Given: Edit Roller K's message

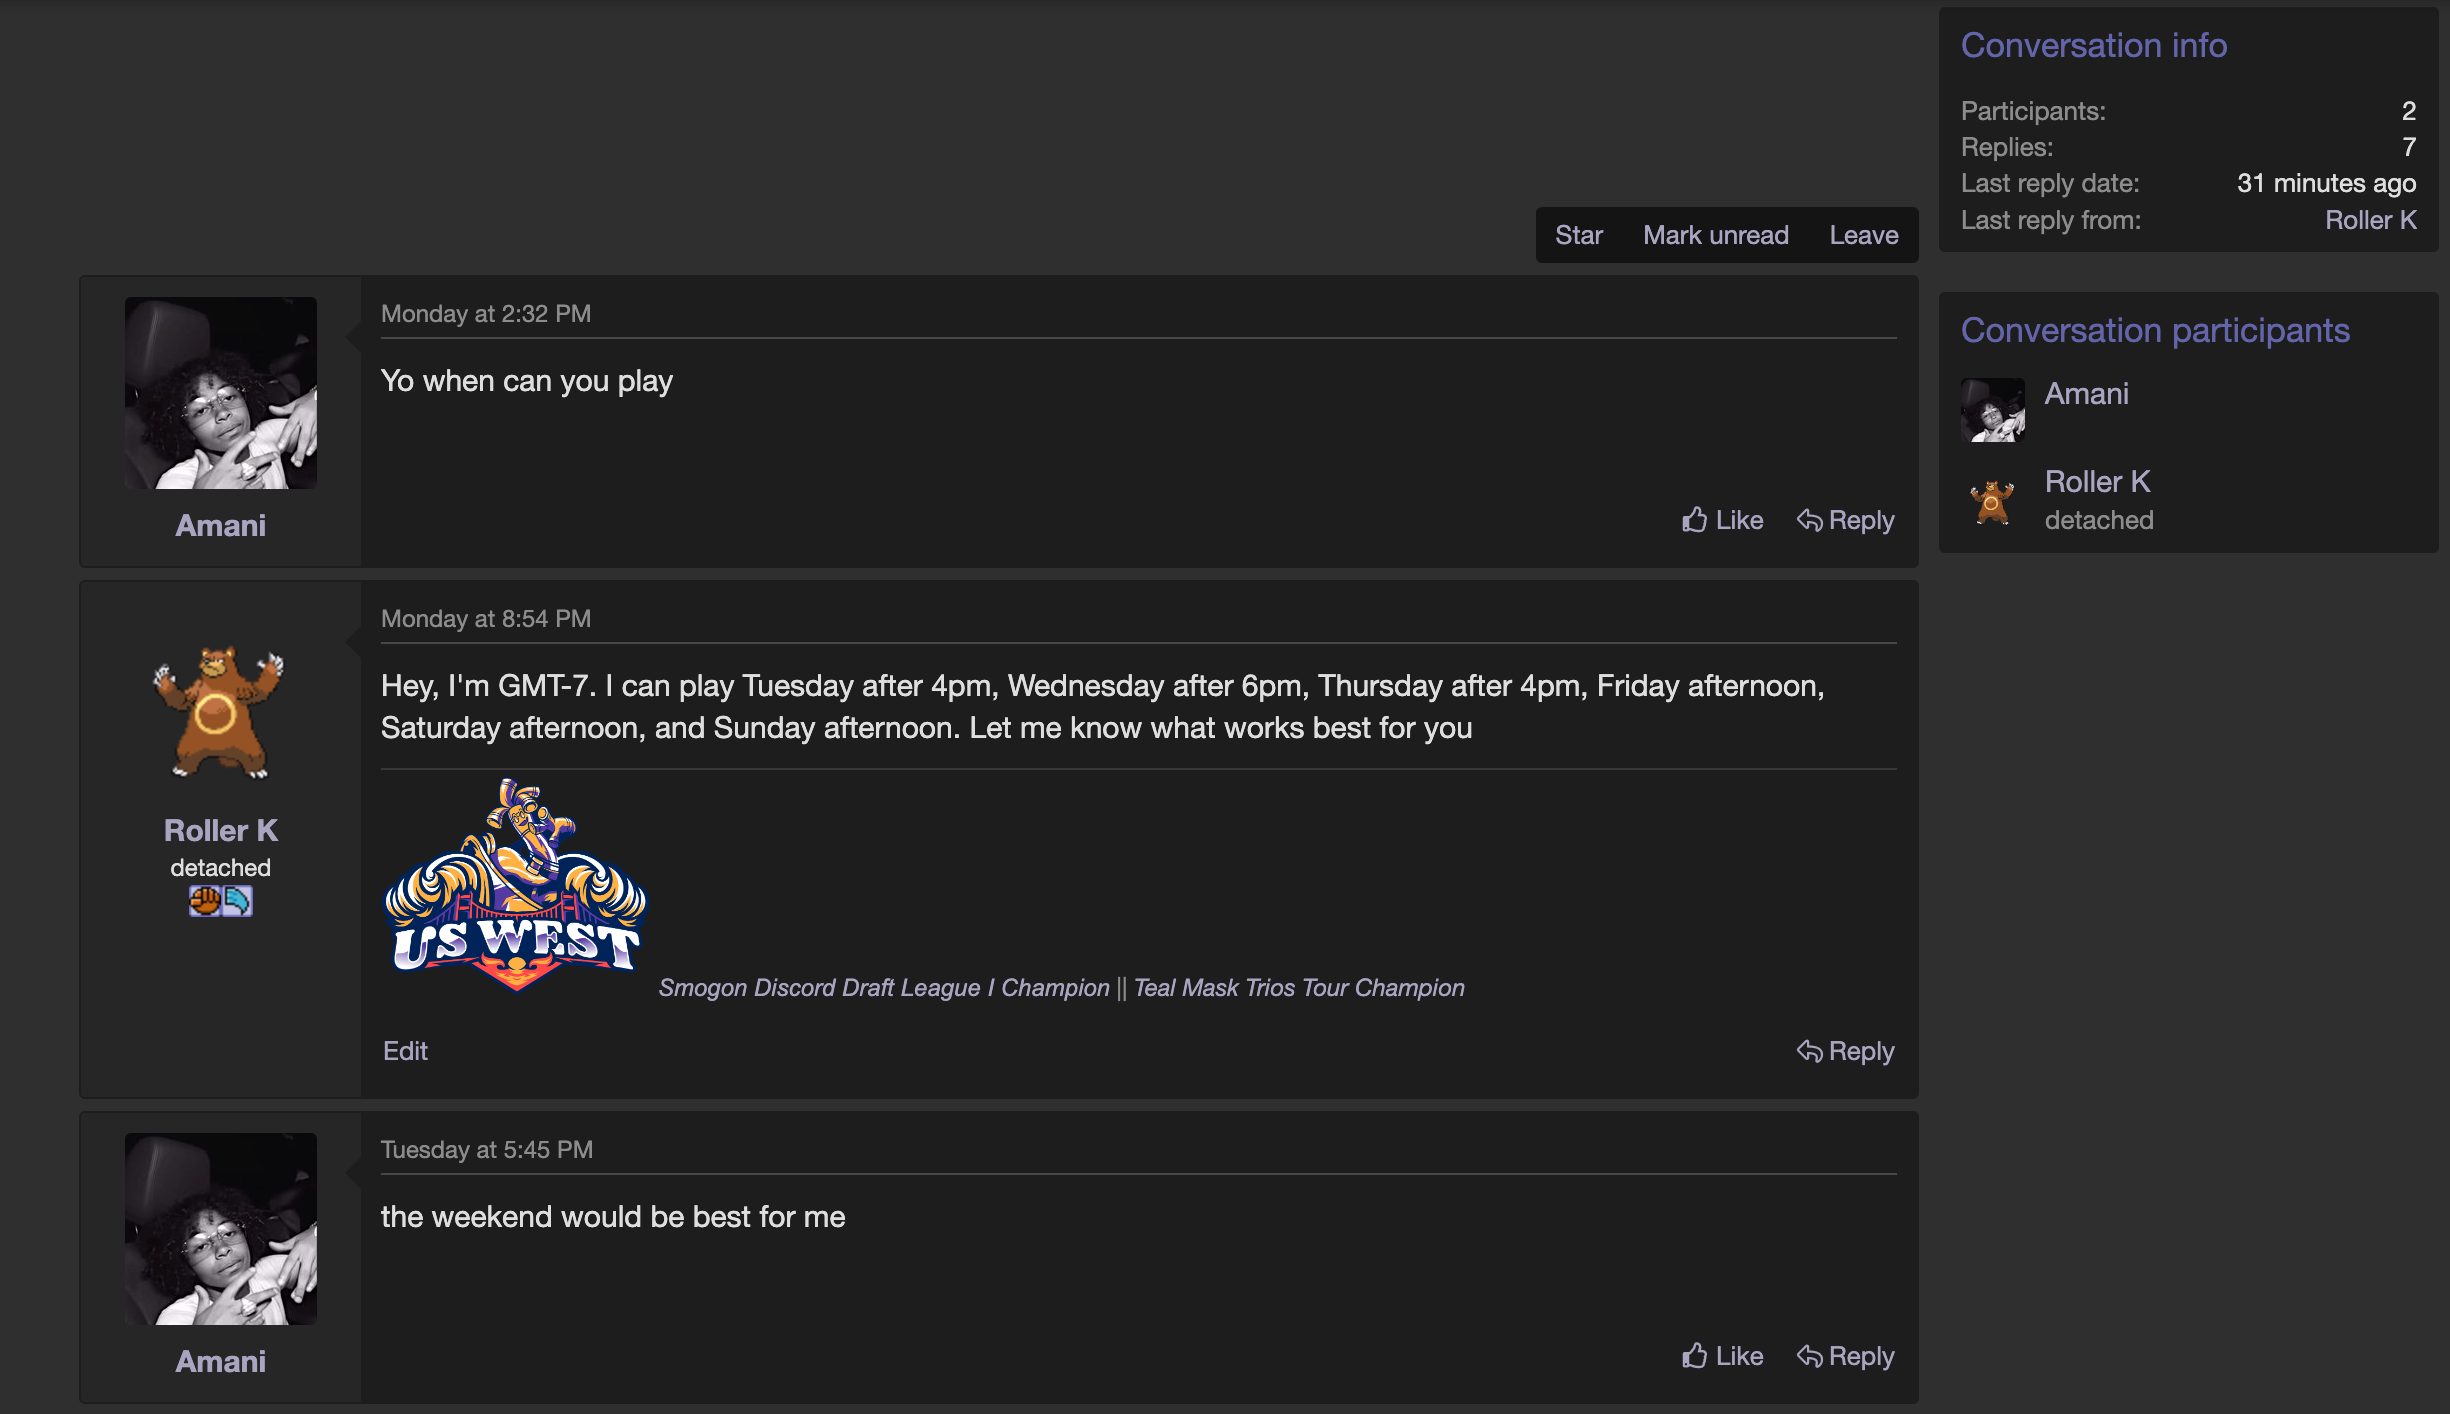Looking at the screenshot, I should [x=405, y=1051].
